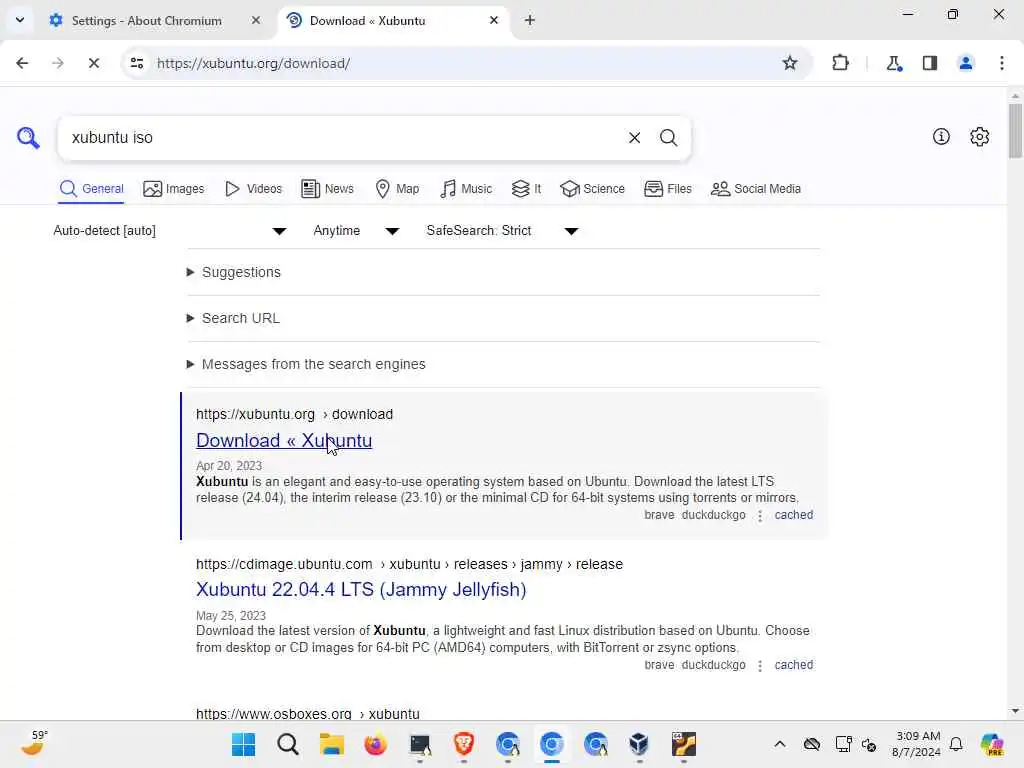Open the Windows Start menu
This screenshot has height=768, width=1024.
tap(244, 744)
